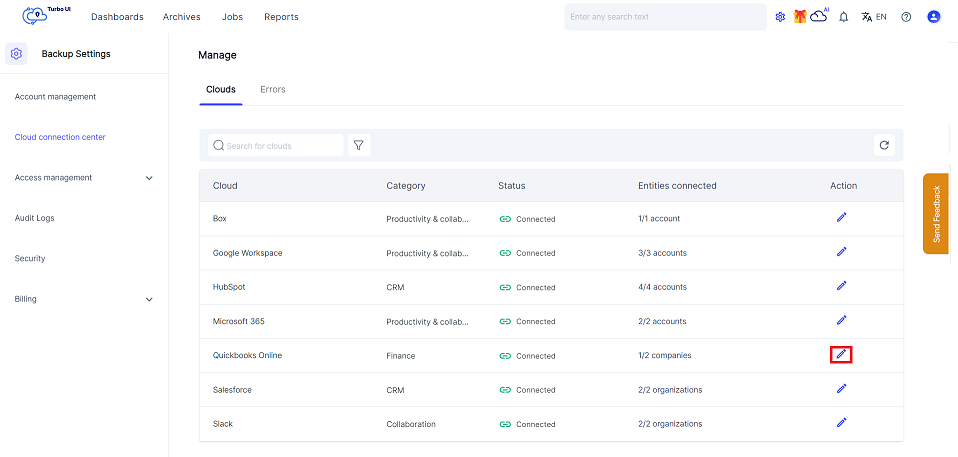Screen dimensions: 958x457
Task: Click the Entities connected column header
Action: coord(677,186)
